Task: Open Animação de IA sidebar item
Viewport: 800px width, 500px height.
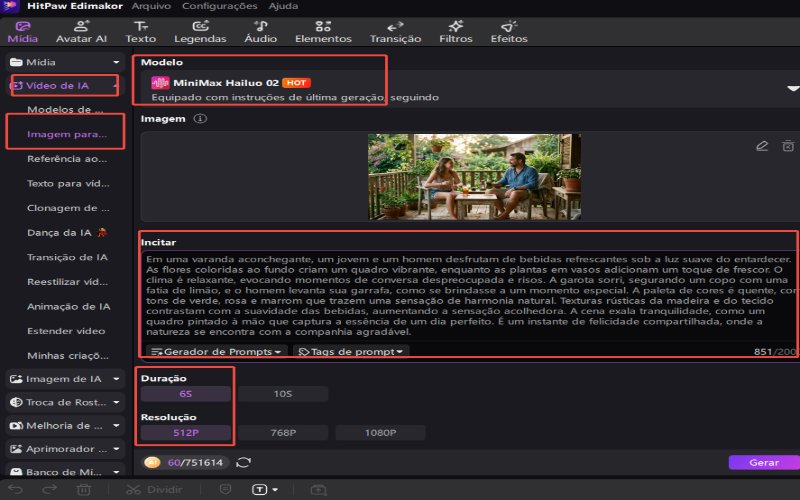Action: tap(68, 306)
